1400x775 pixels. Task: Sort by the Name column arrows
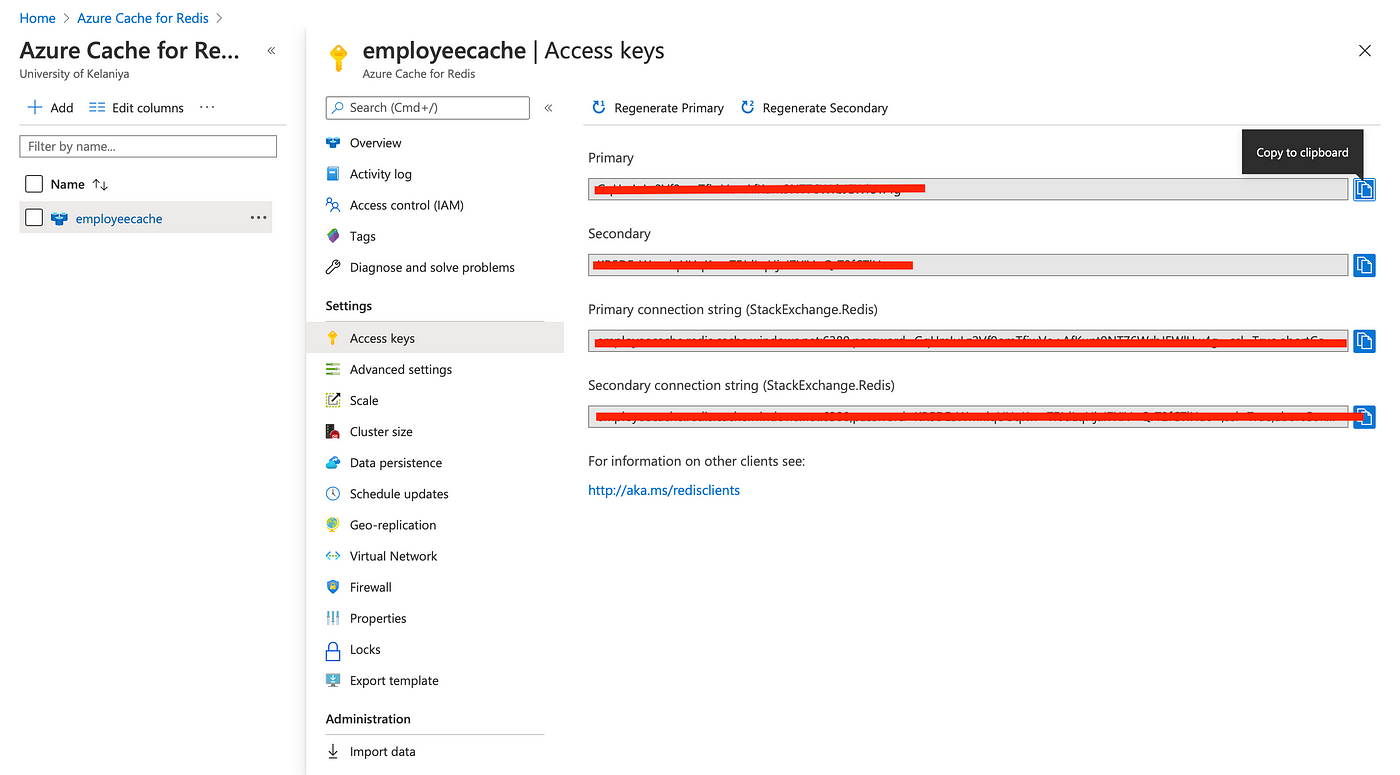100,184
